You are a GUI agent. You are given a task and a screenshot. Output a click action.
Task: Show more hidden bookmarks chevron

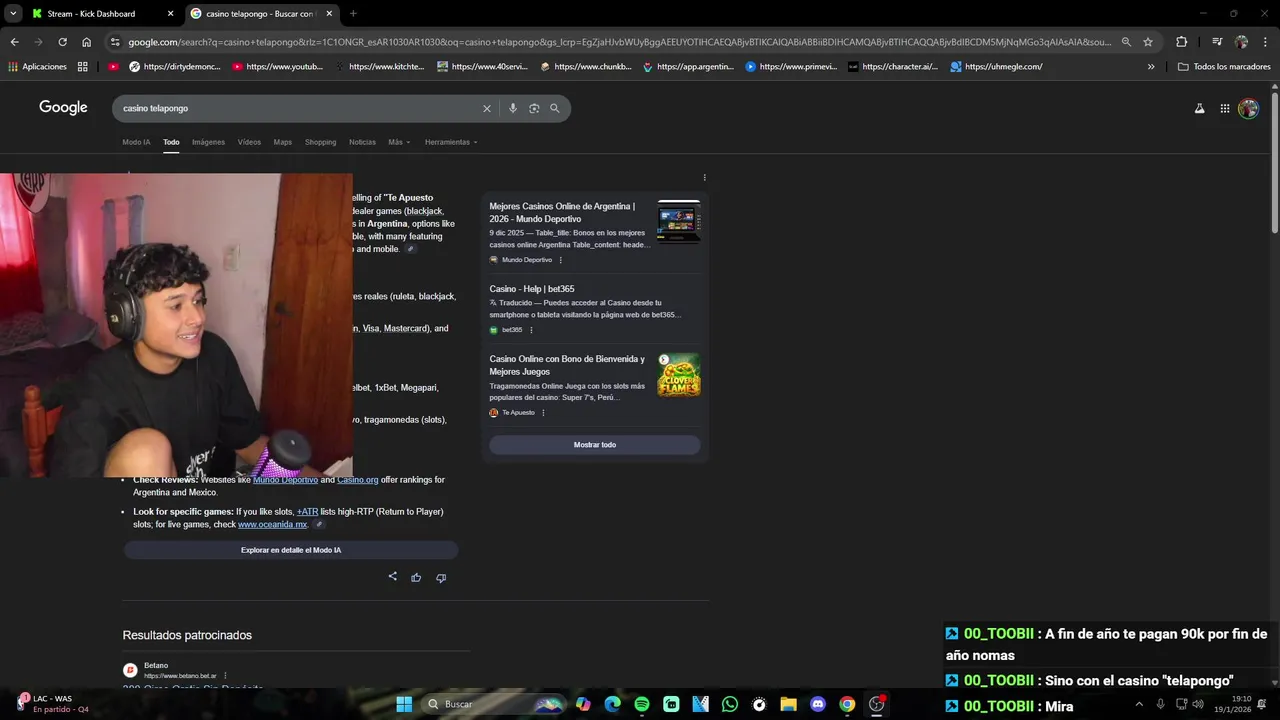[1151, 67]
